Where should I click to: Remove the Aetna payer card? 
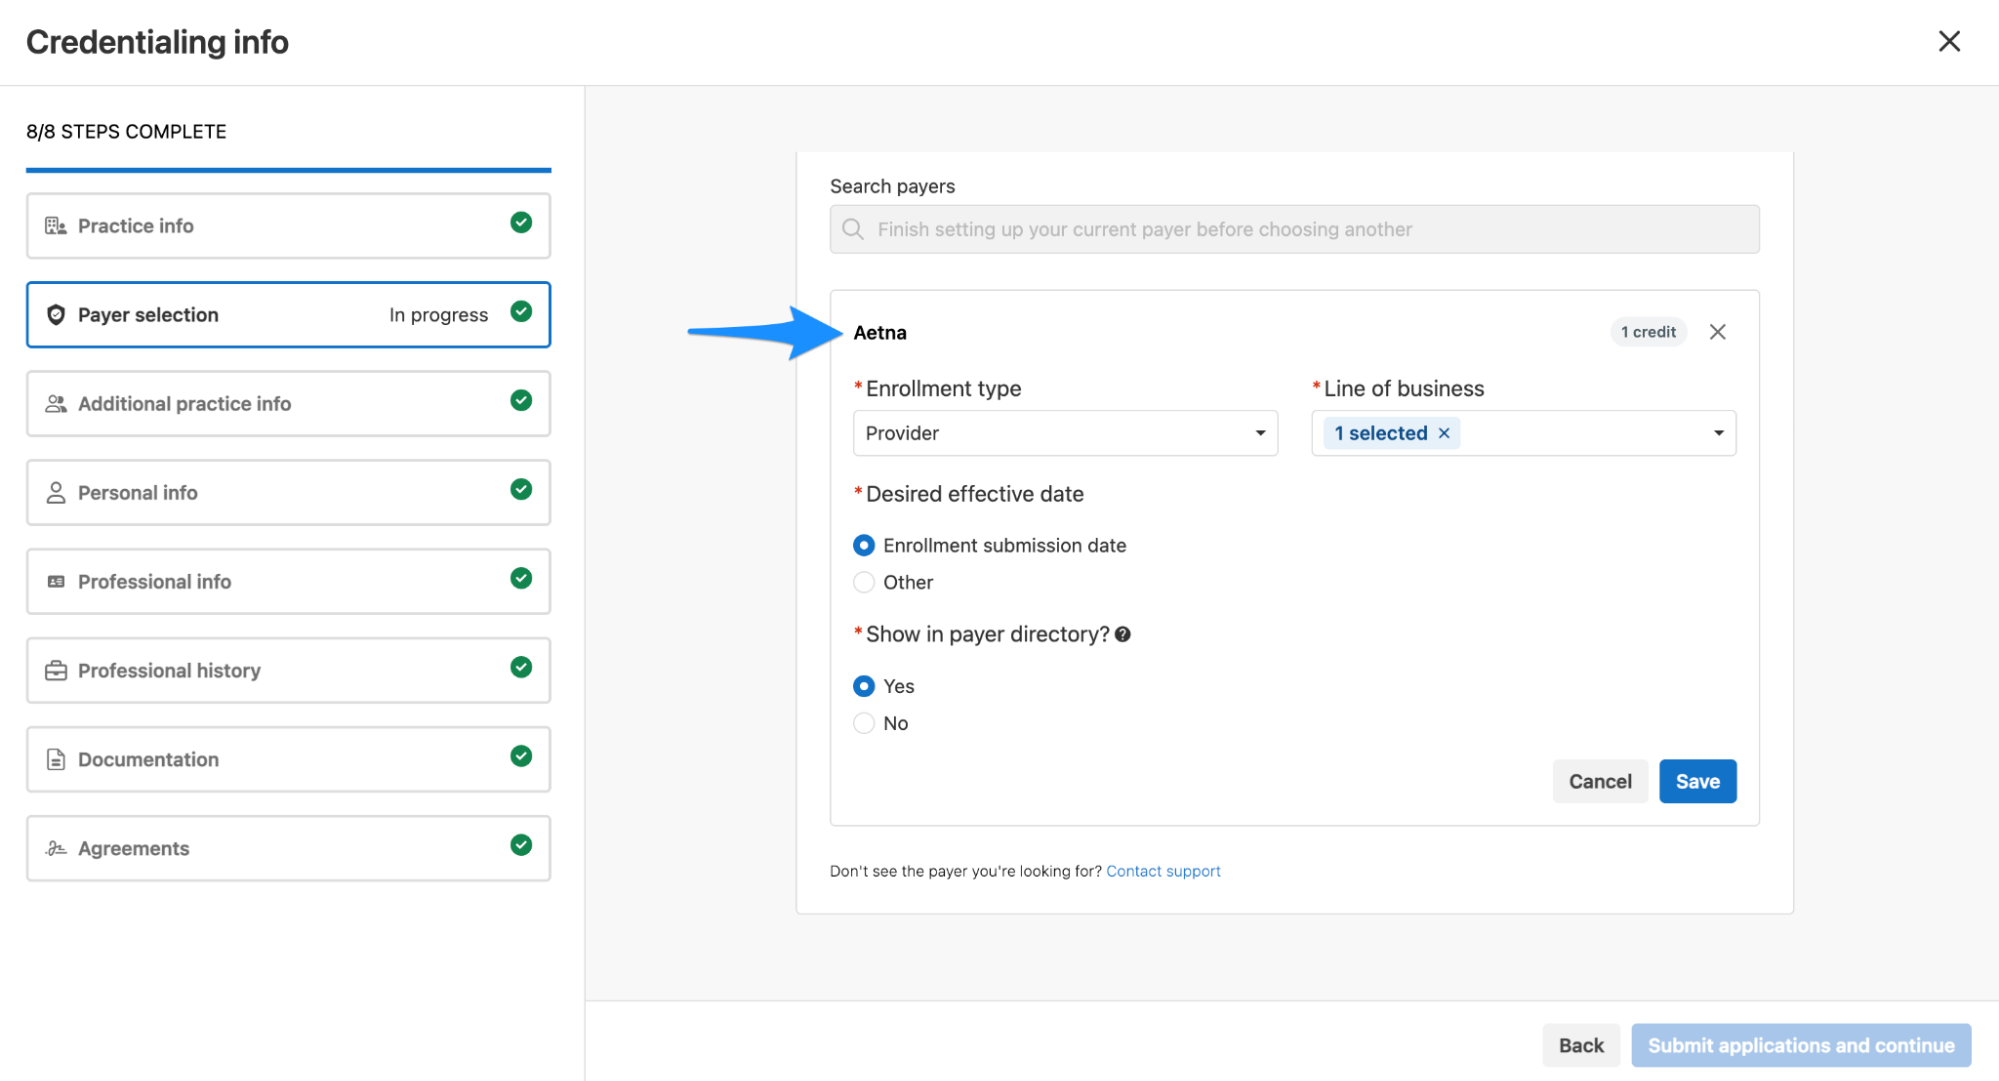[1717, 332]
